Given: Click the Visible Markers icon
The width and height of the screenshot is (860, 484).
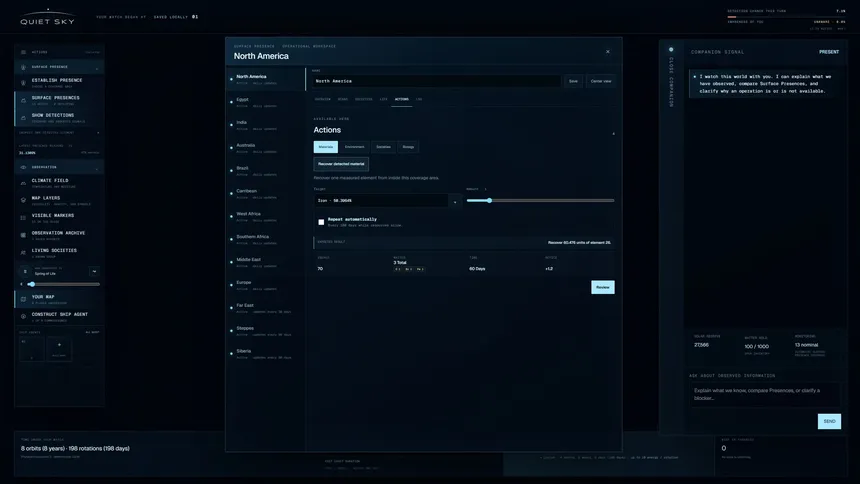Looking at the screenshot, I should (x=23, y=218).
